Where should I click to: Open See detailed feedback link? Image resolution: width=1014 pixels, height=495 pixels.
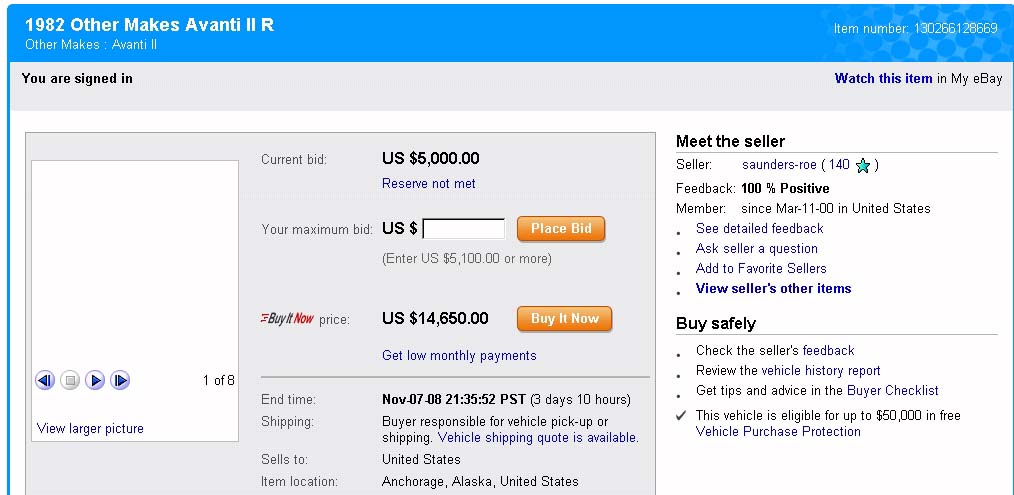[760, 229]
